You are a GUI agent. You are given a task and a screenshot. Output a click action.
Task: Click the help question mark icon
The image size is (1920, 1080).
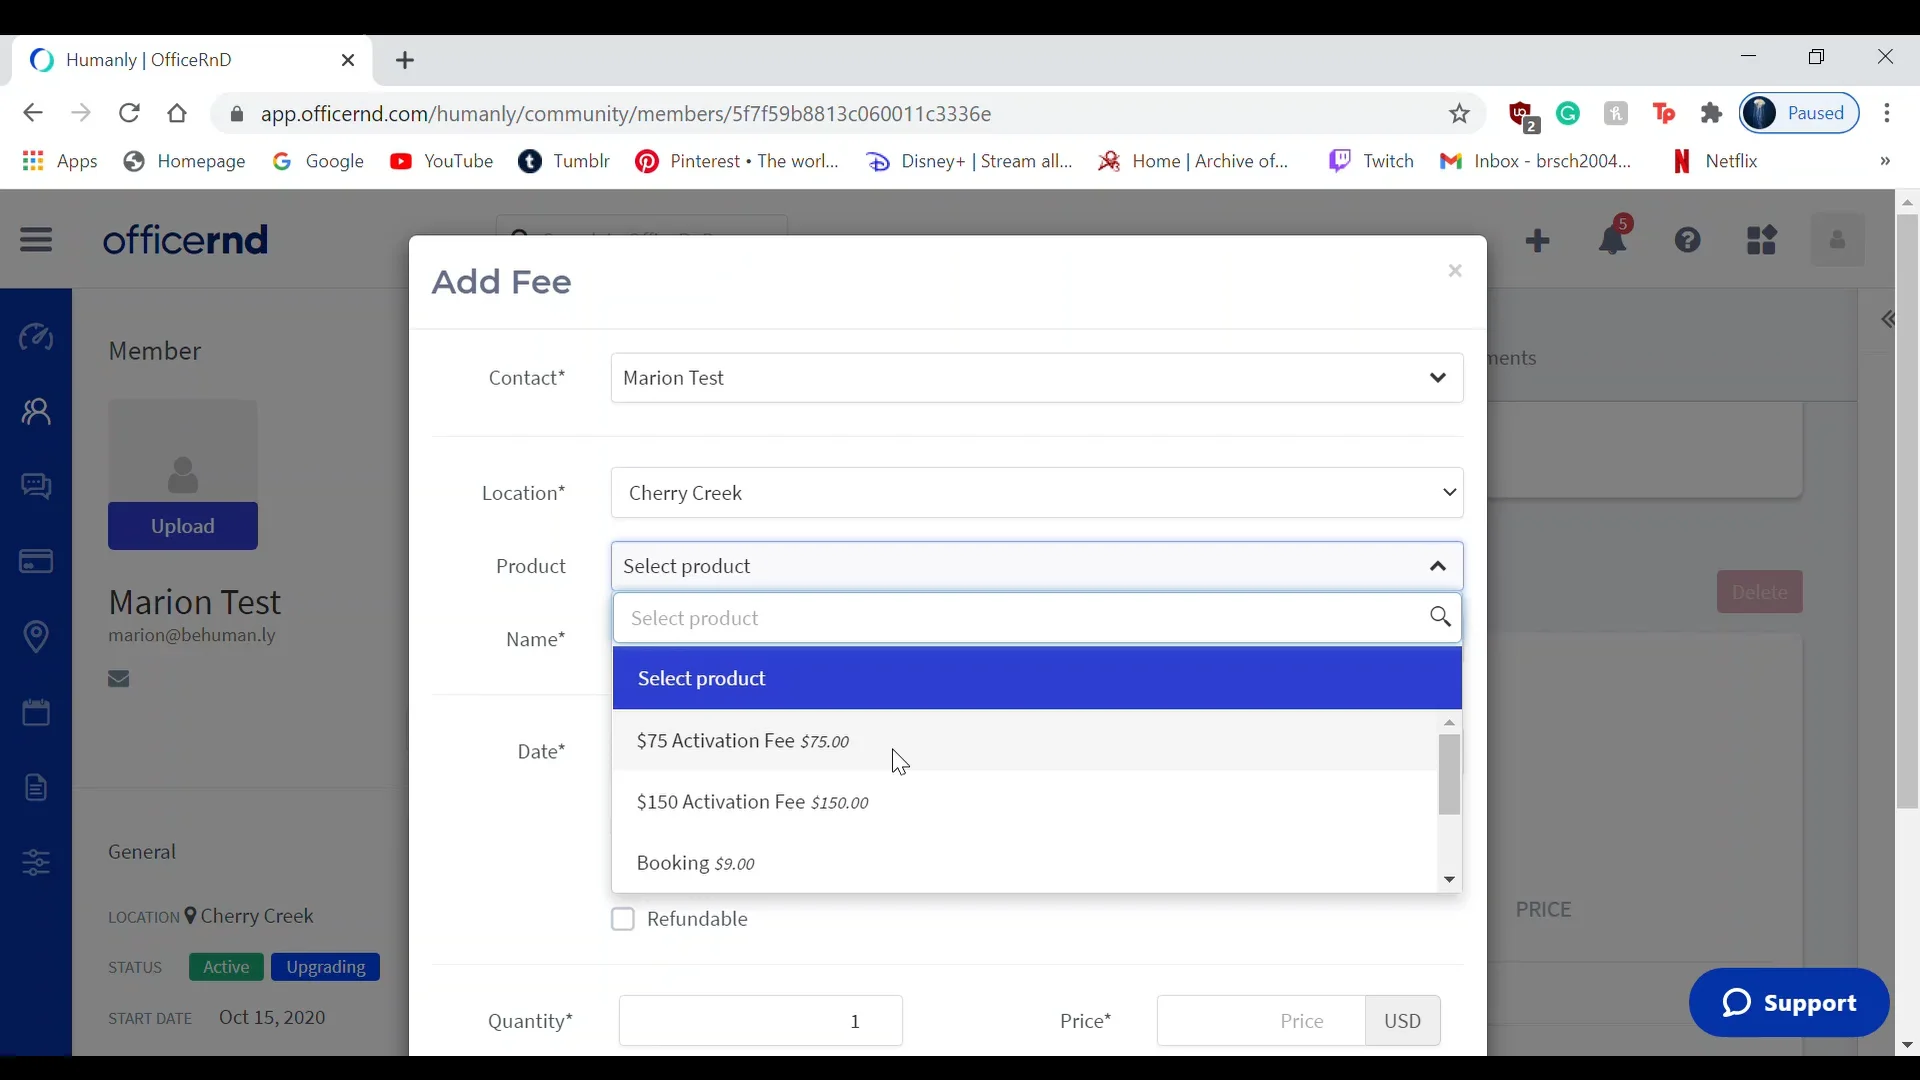click(1688, 240)
